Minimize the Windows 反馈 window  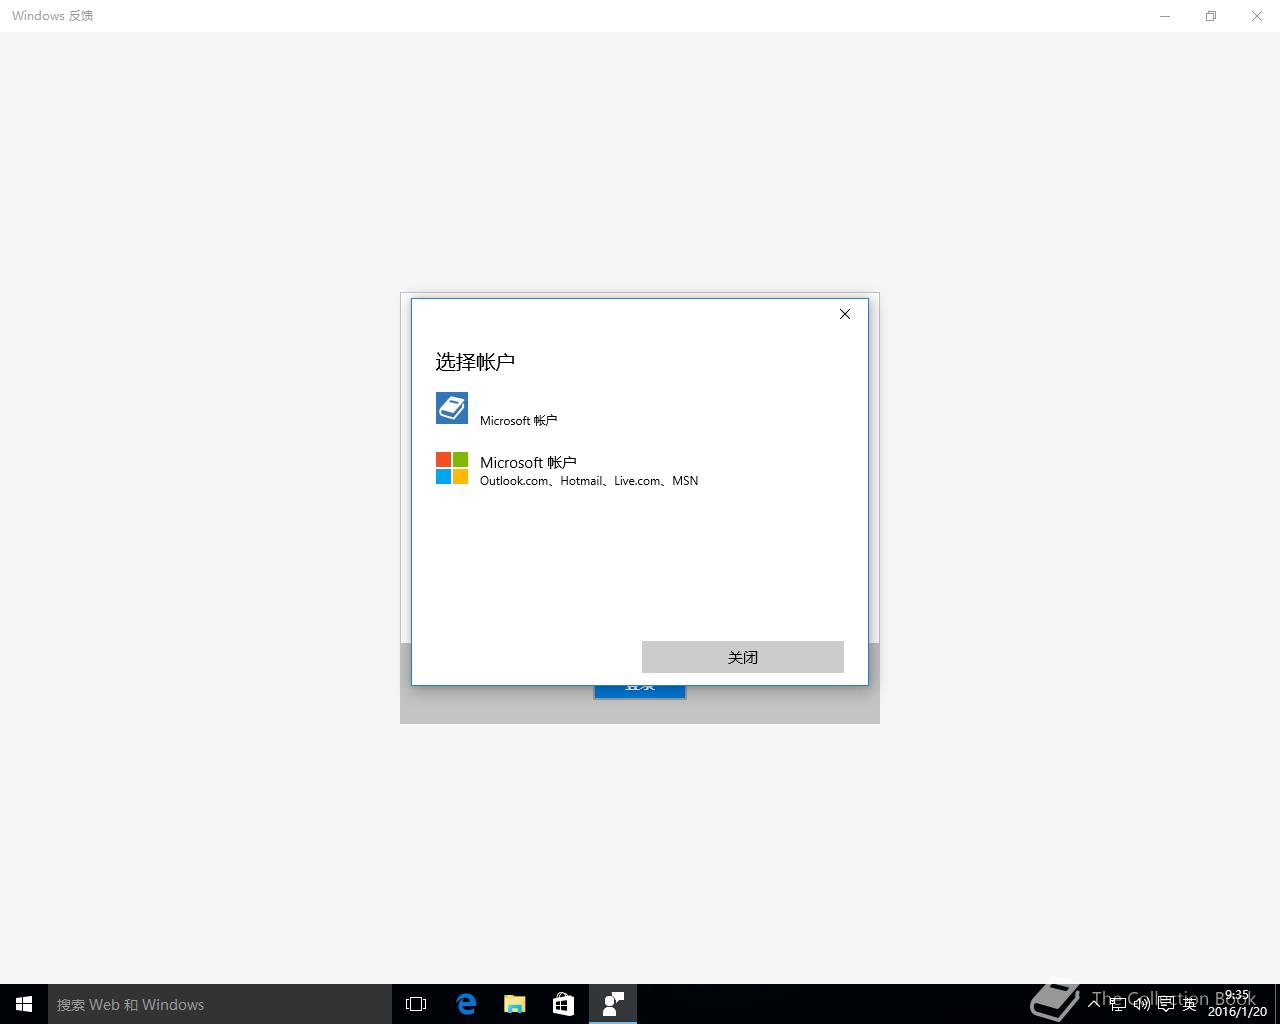point(1165,16)
